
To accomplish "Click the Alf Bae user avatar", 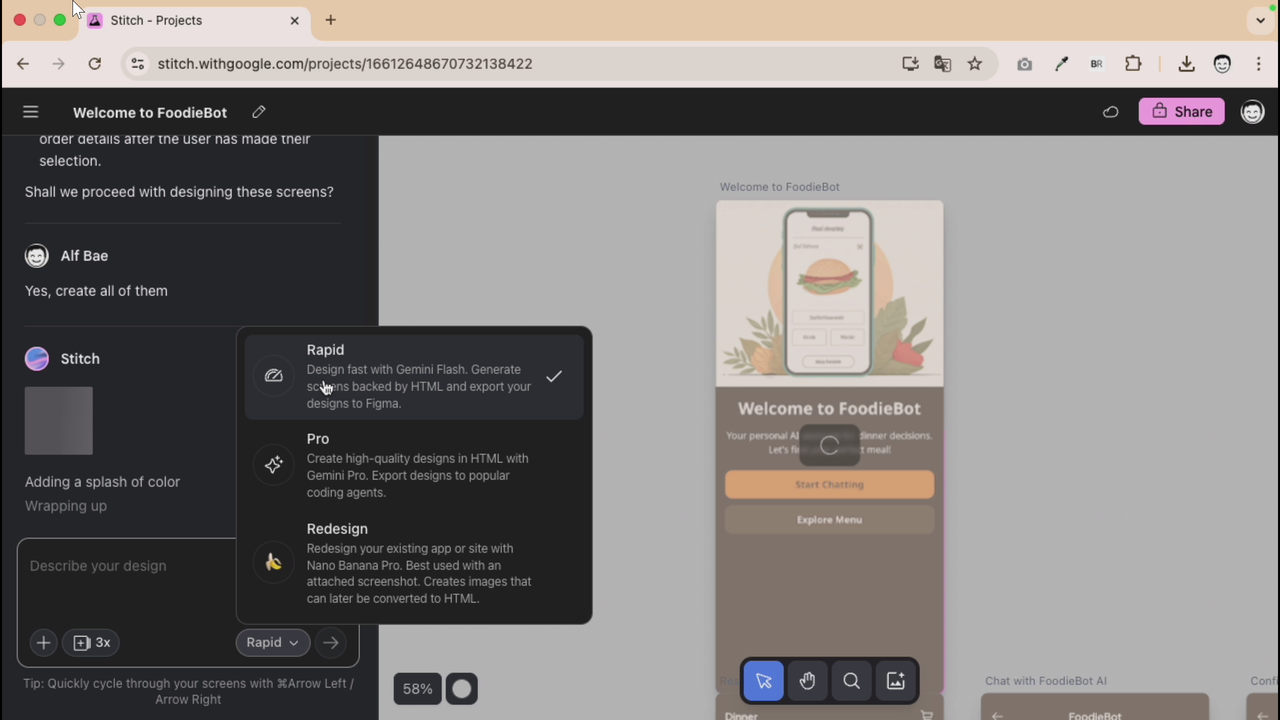I will coord(37,256).
